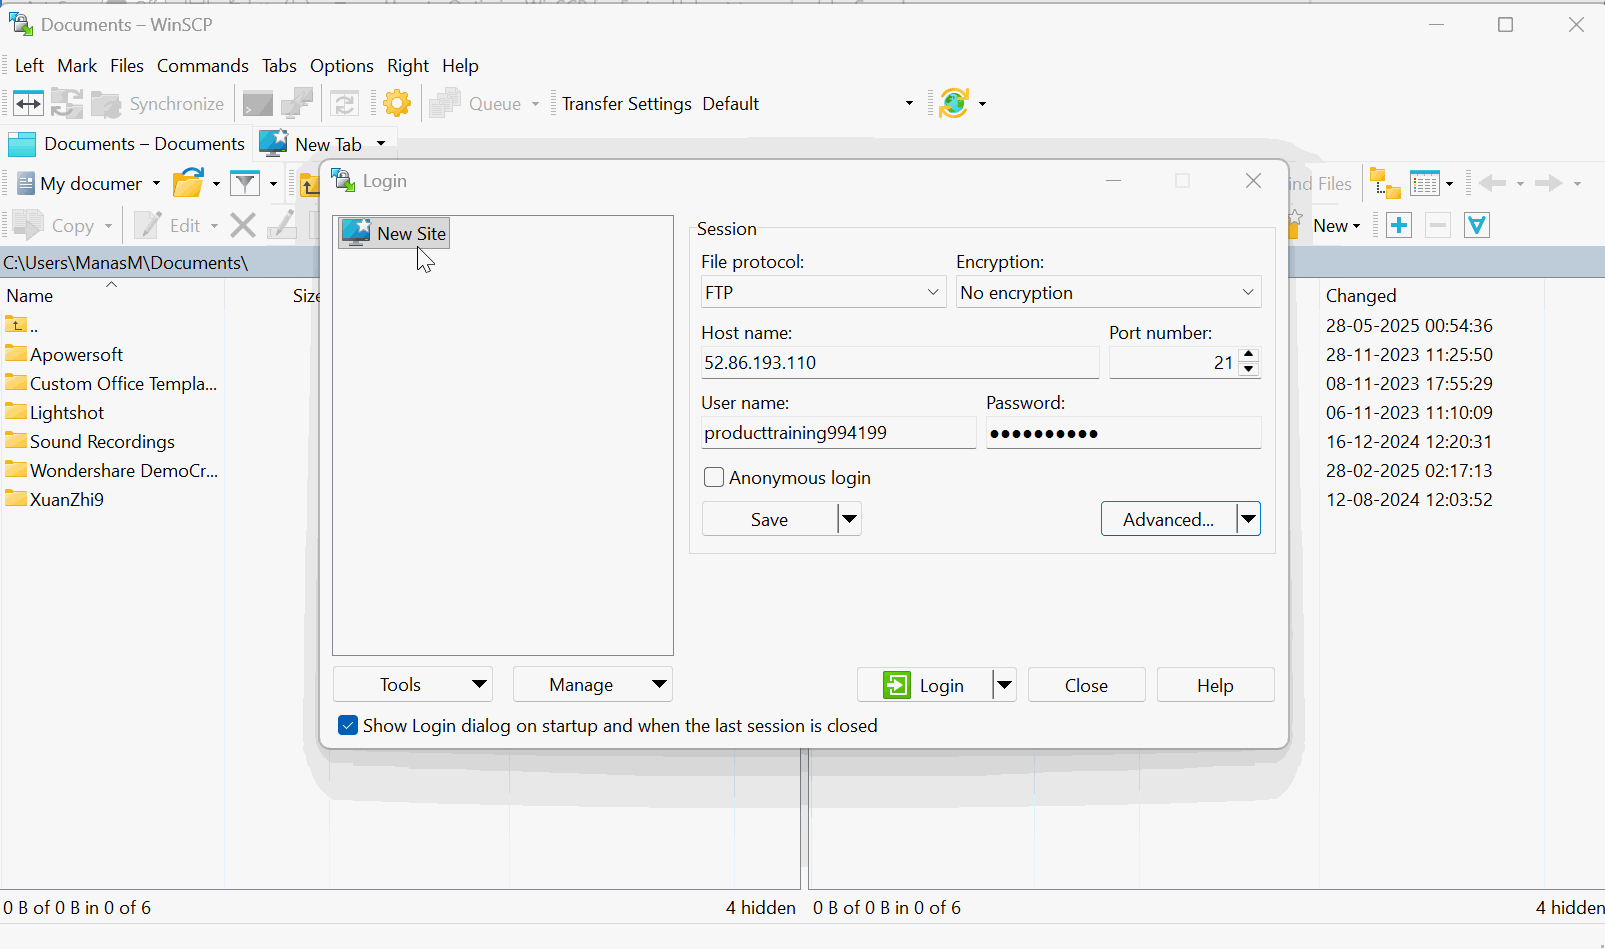Open the Save button dropdown arrow
The image size is (1605, 949).
point(849,519)
